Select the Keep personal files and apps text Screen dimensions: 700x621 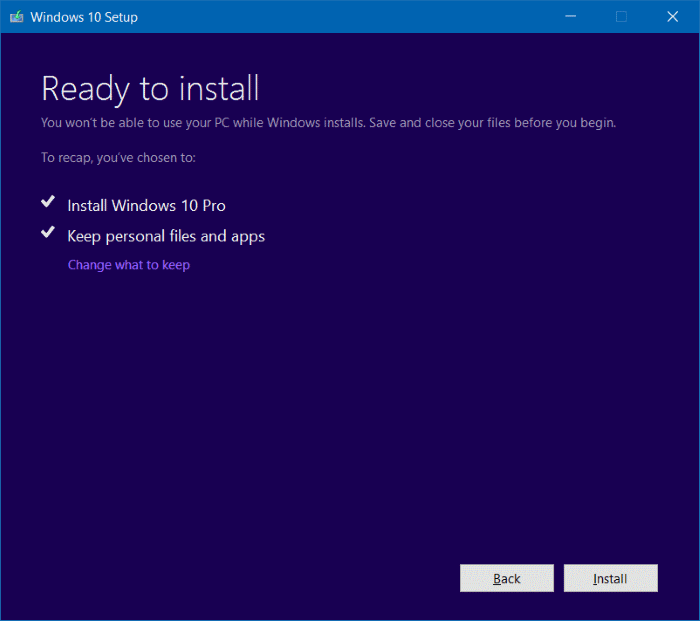pyautogui.click(x=166, y=237)
